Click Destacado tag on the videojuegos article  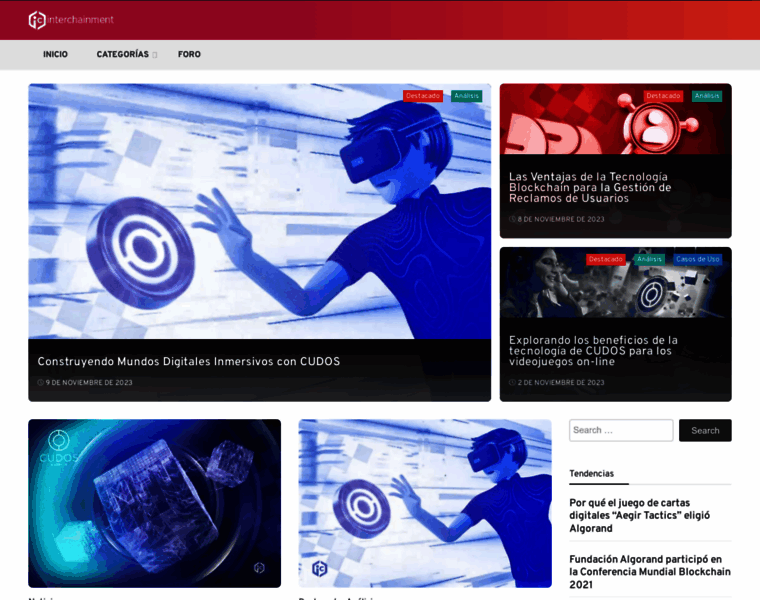click(605, 259)
